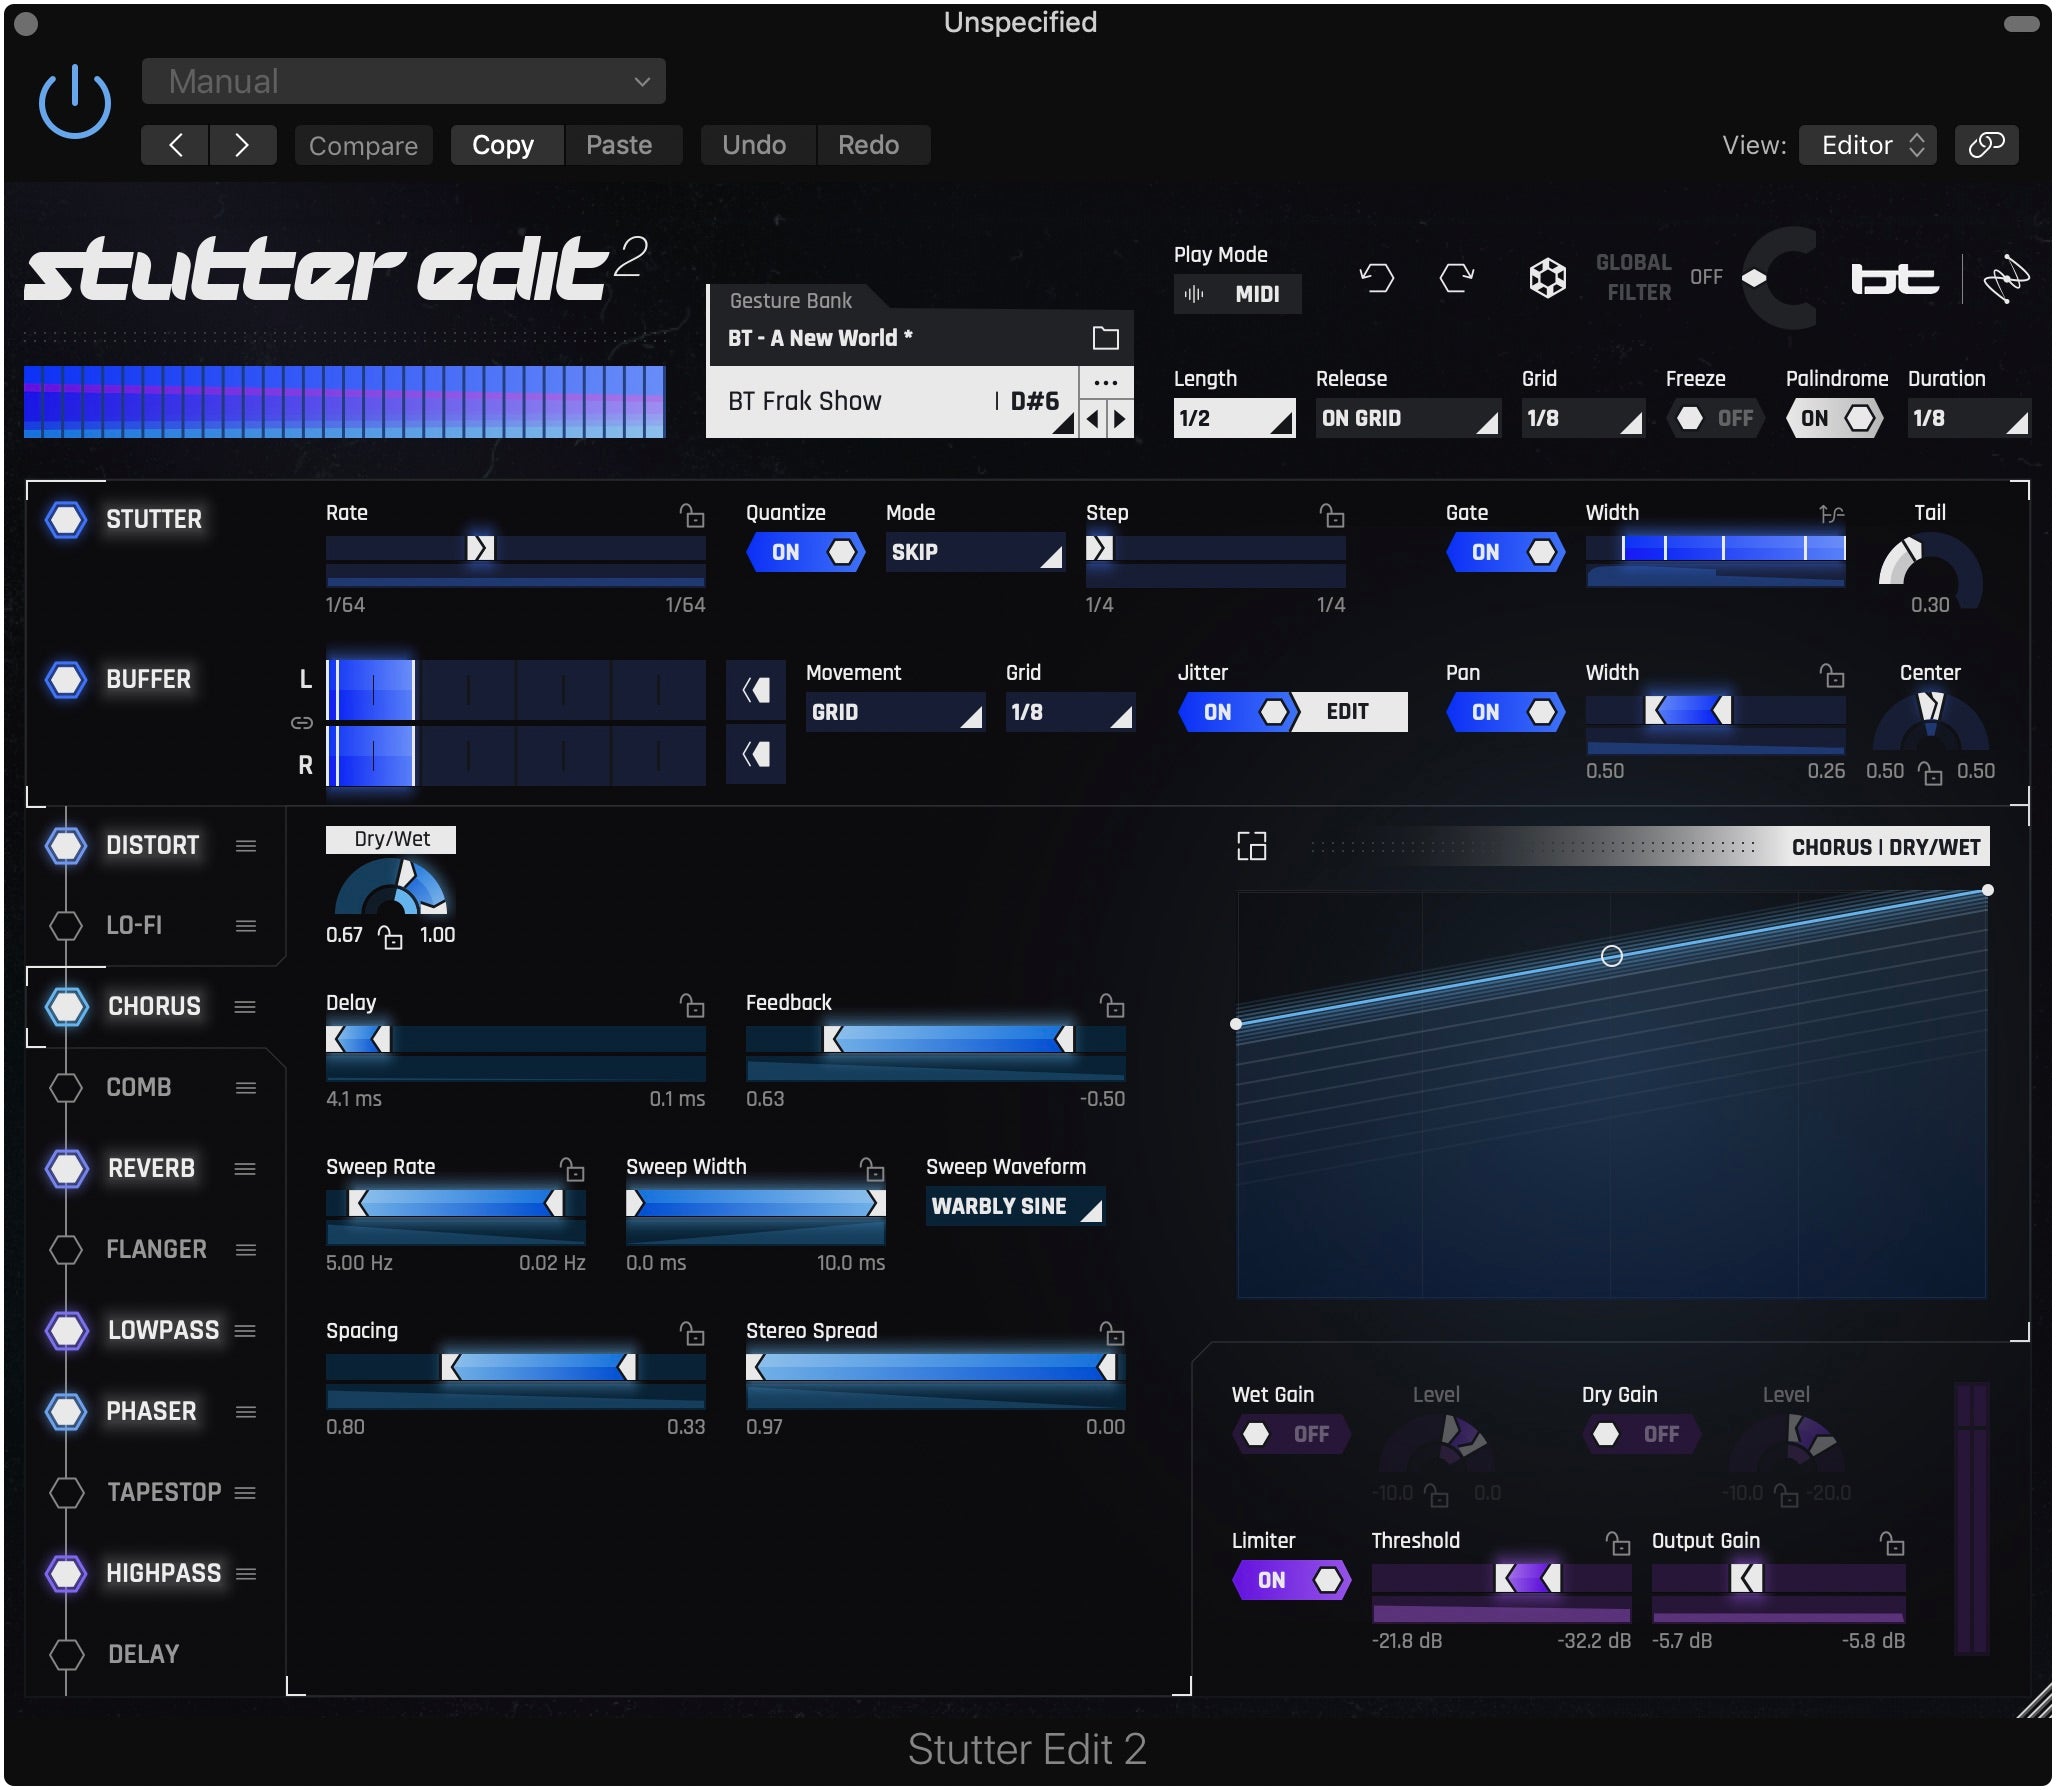Screen dimensions: 2056x1790
Task: Open the Manual preset dropdown
Action: click(402, 81)
